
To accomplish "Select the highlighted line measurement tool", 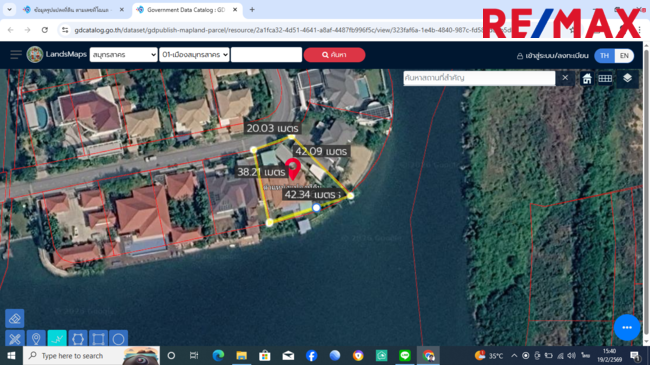I will (57, 339).
